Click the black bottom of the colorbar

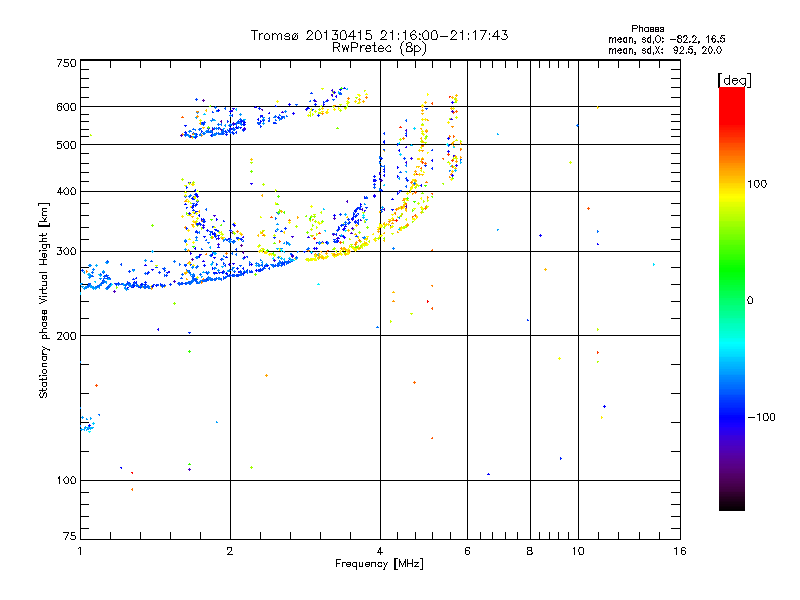click(732, 503)
